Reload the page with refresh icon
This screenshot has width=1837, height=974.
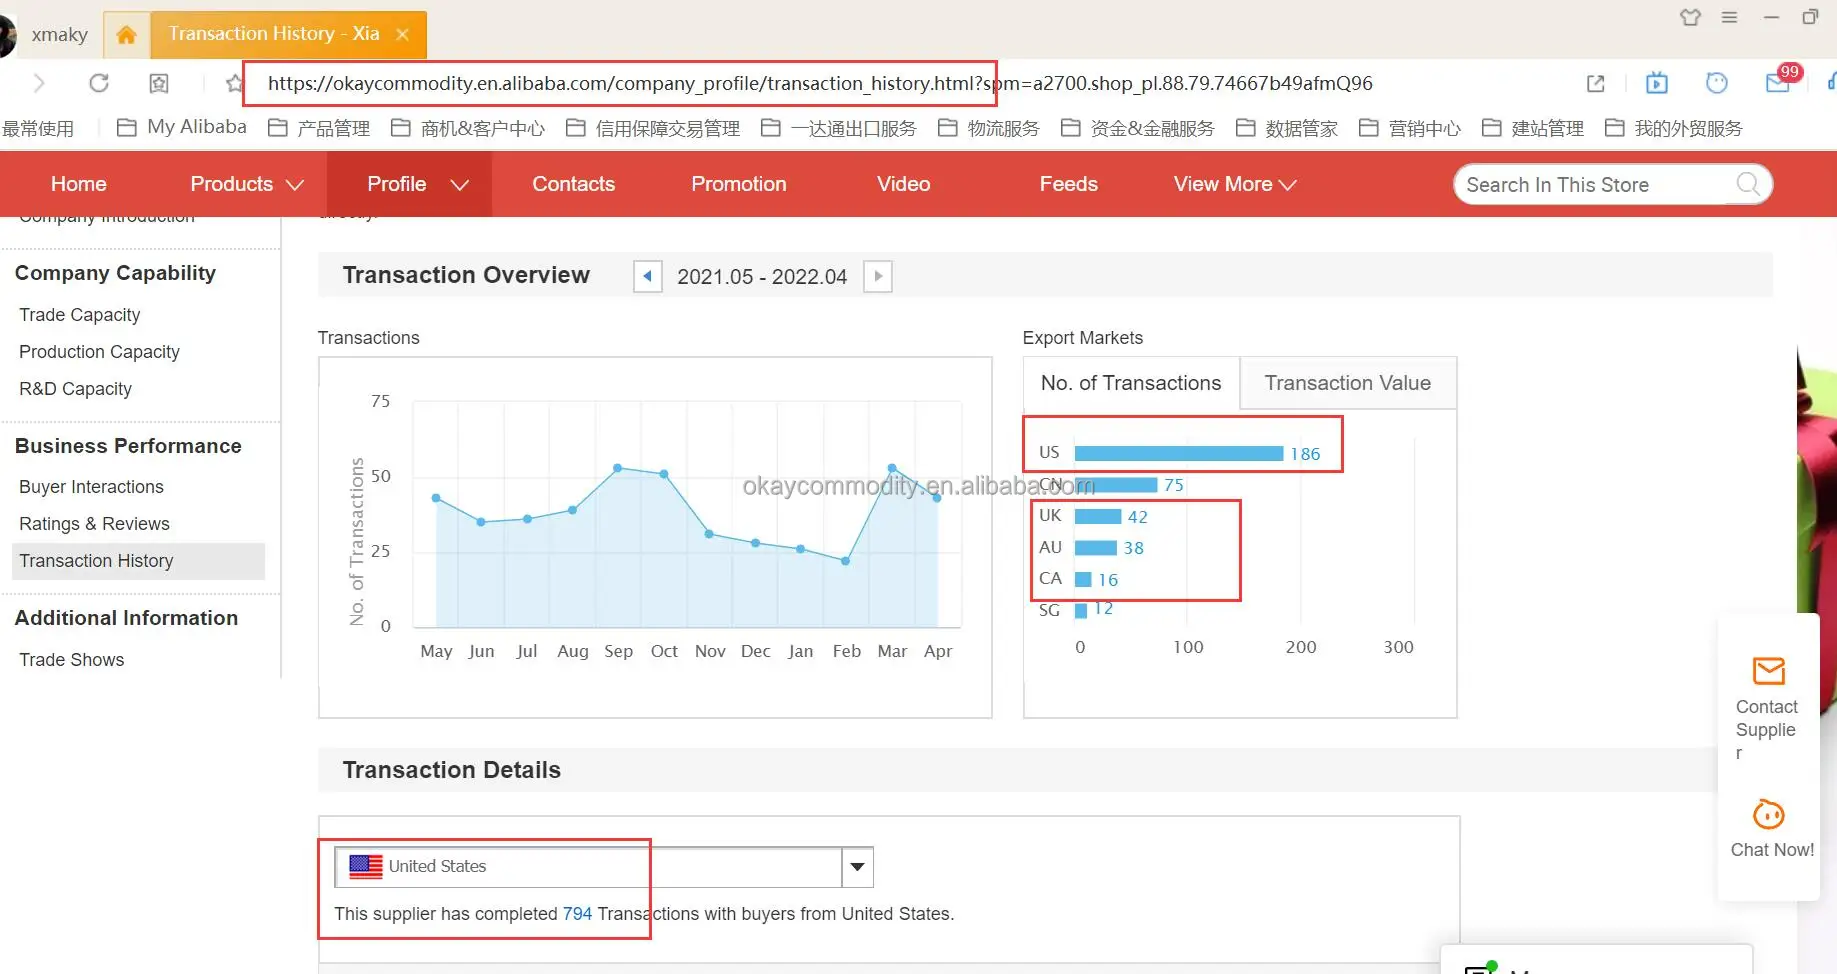tap(99, 83)
